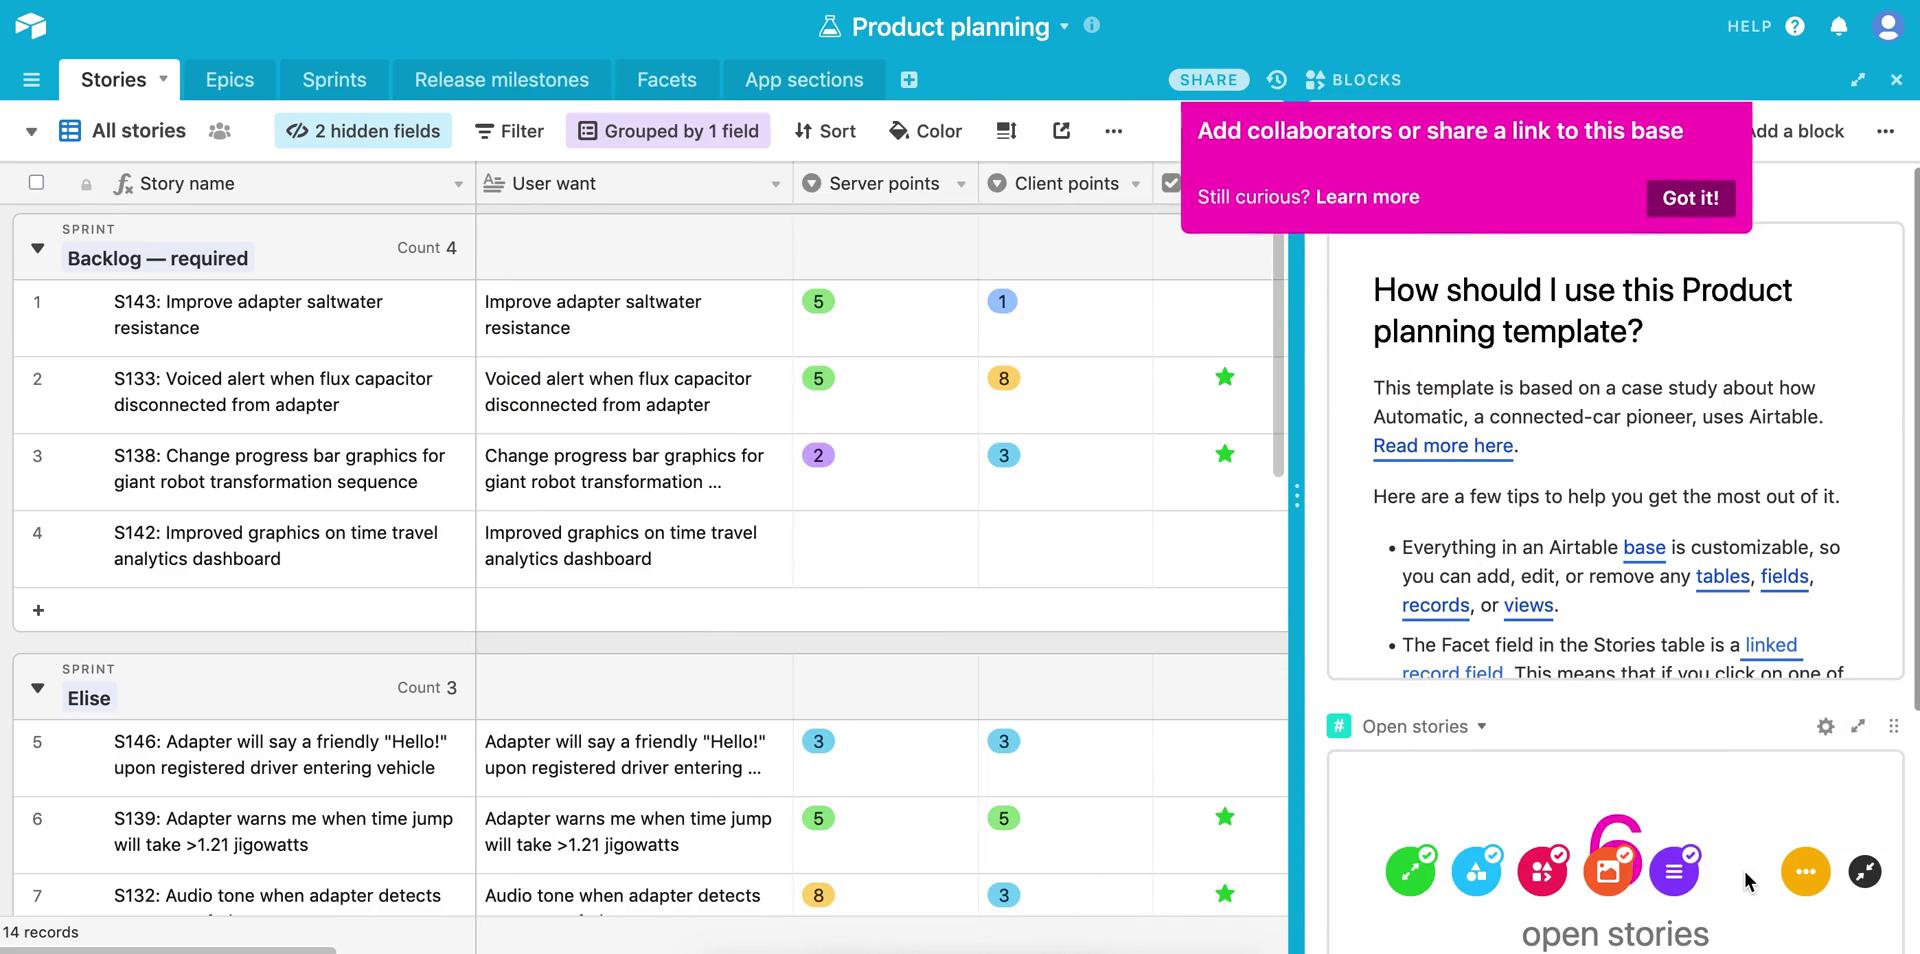This screenshot has height=954, width=1920.
Task: Switch to the Release milestones tab
Action: click(502, 80)
